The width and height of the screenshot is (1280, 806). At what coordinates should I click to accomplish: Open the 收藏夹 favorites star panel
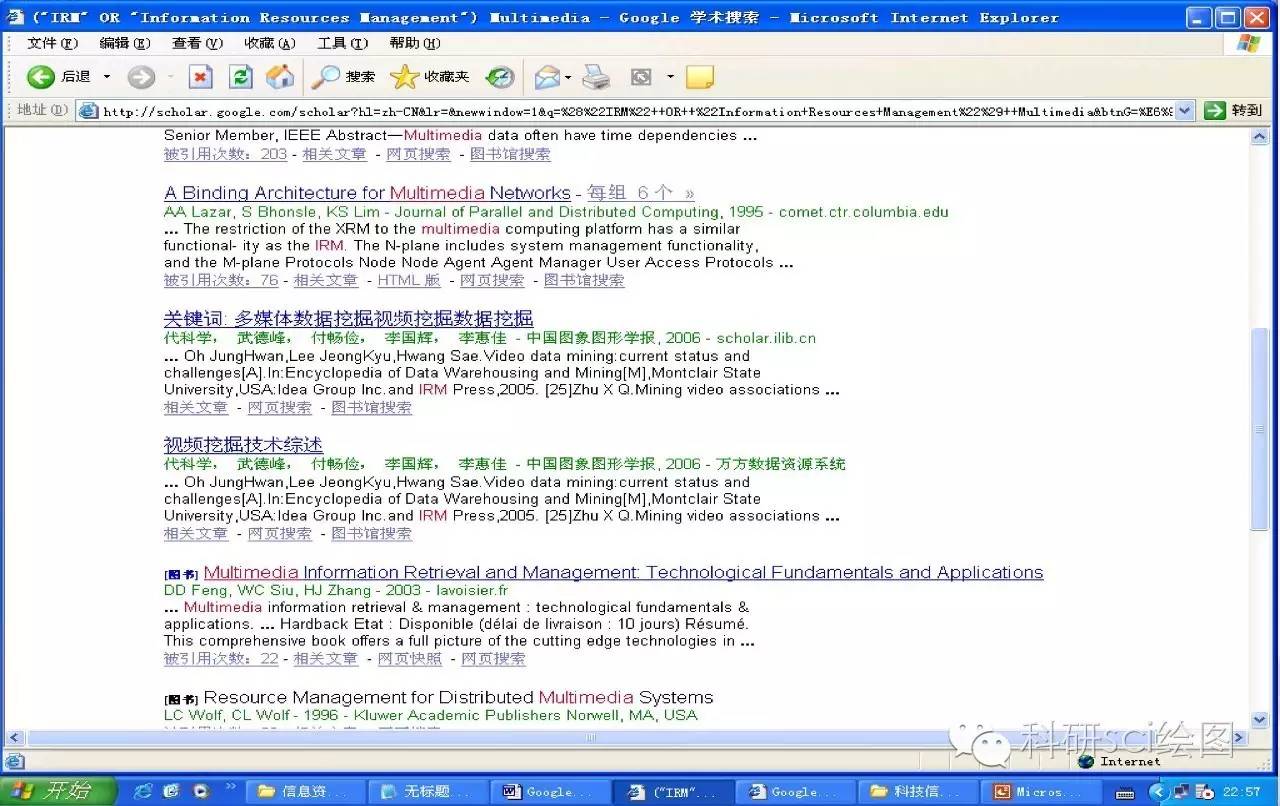(430, 77)
